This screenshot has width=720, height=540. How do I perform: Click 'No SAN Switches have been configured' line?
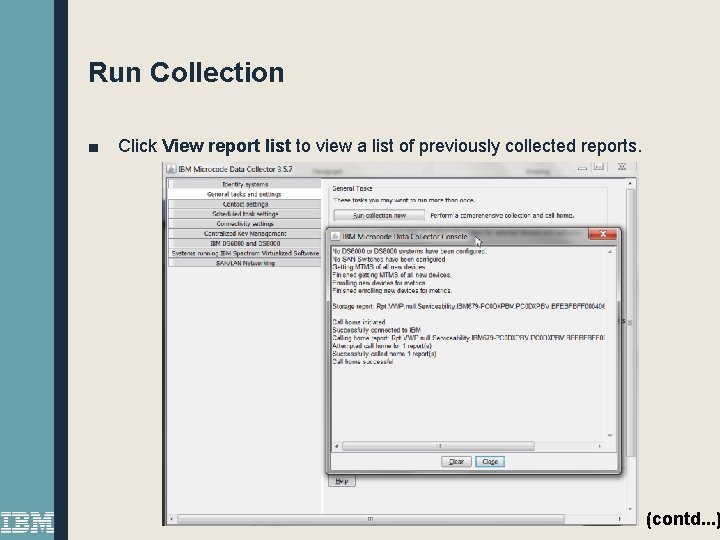388,259
